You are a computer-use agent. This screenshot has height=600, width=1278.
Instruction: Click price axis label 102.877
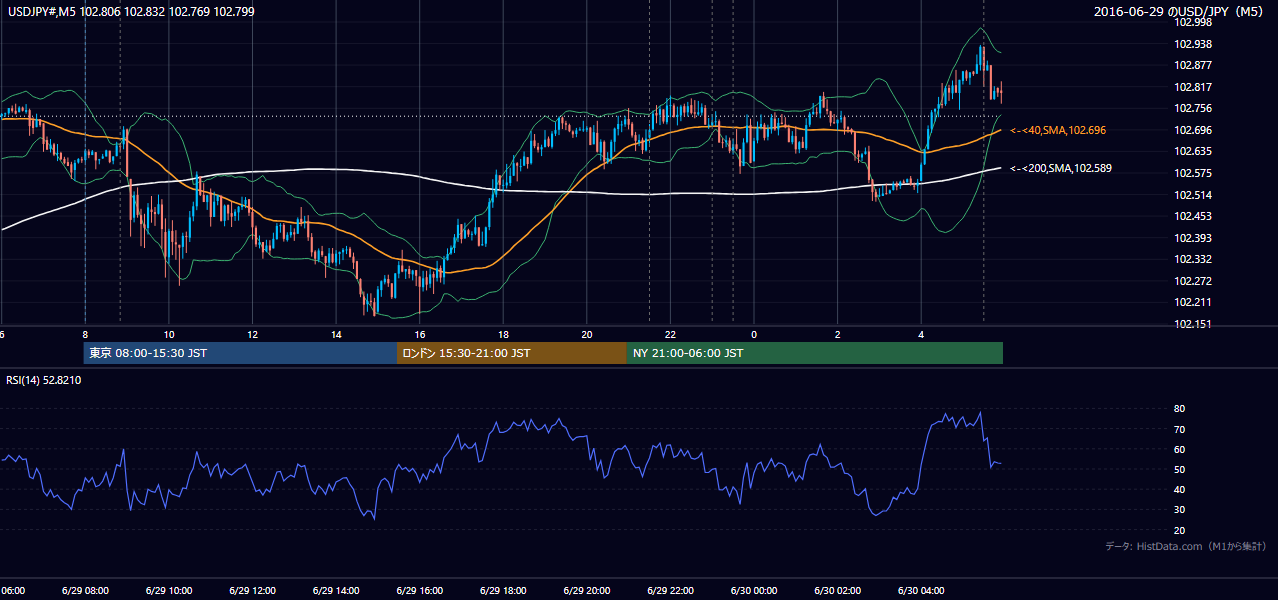point(1192,65)
